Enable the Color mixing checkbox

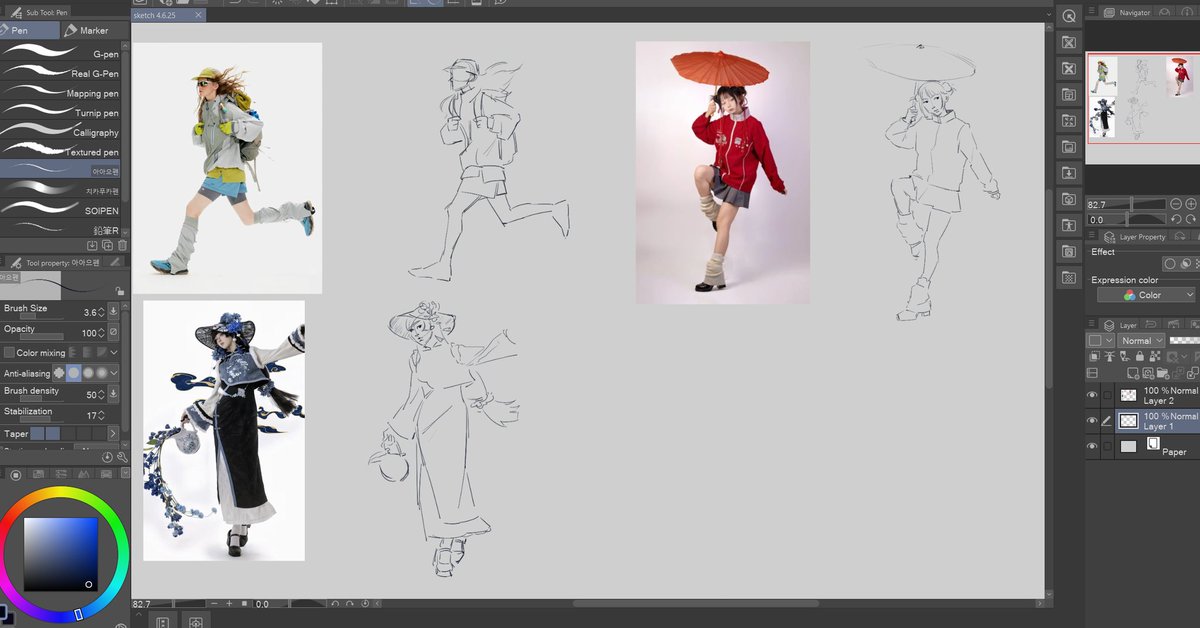click(x=9, y=353)
